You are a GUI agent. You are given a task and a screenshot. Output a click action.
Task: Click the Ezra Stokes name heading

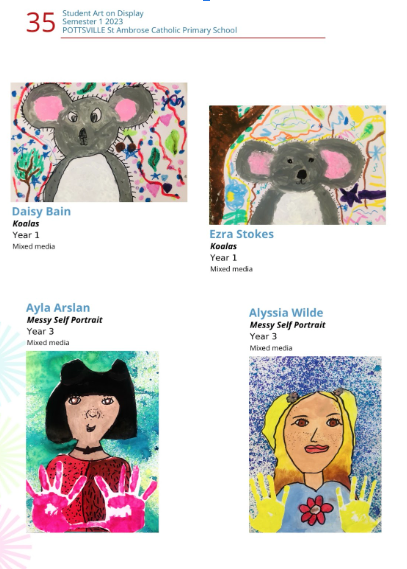242,234
